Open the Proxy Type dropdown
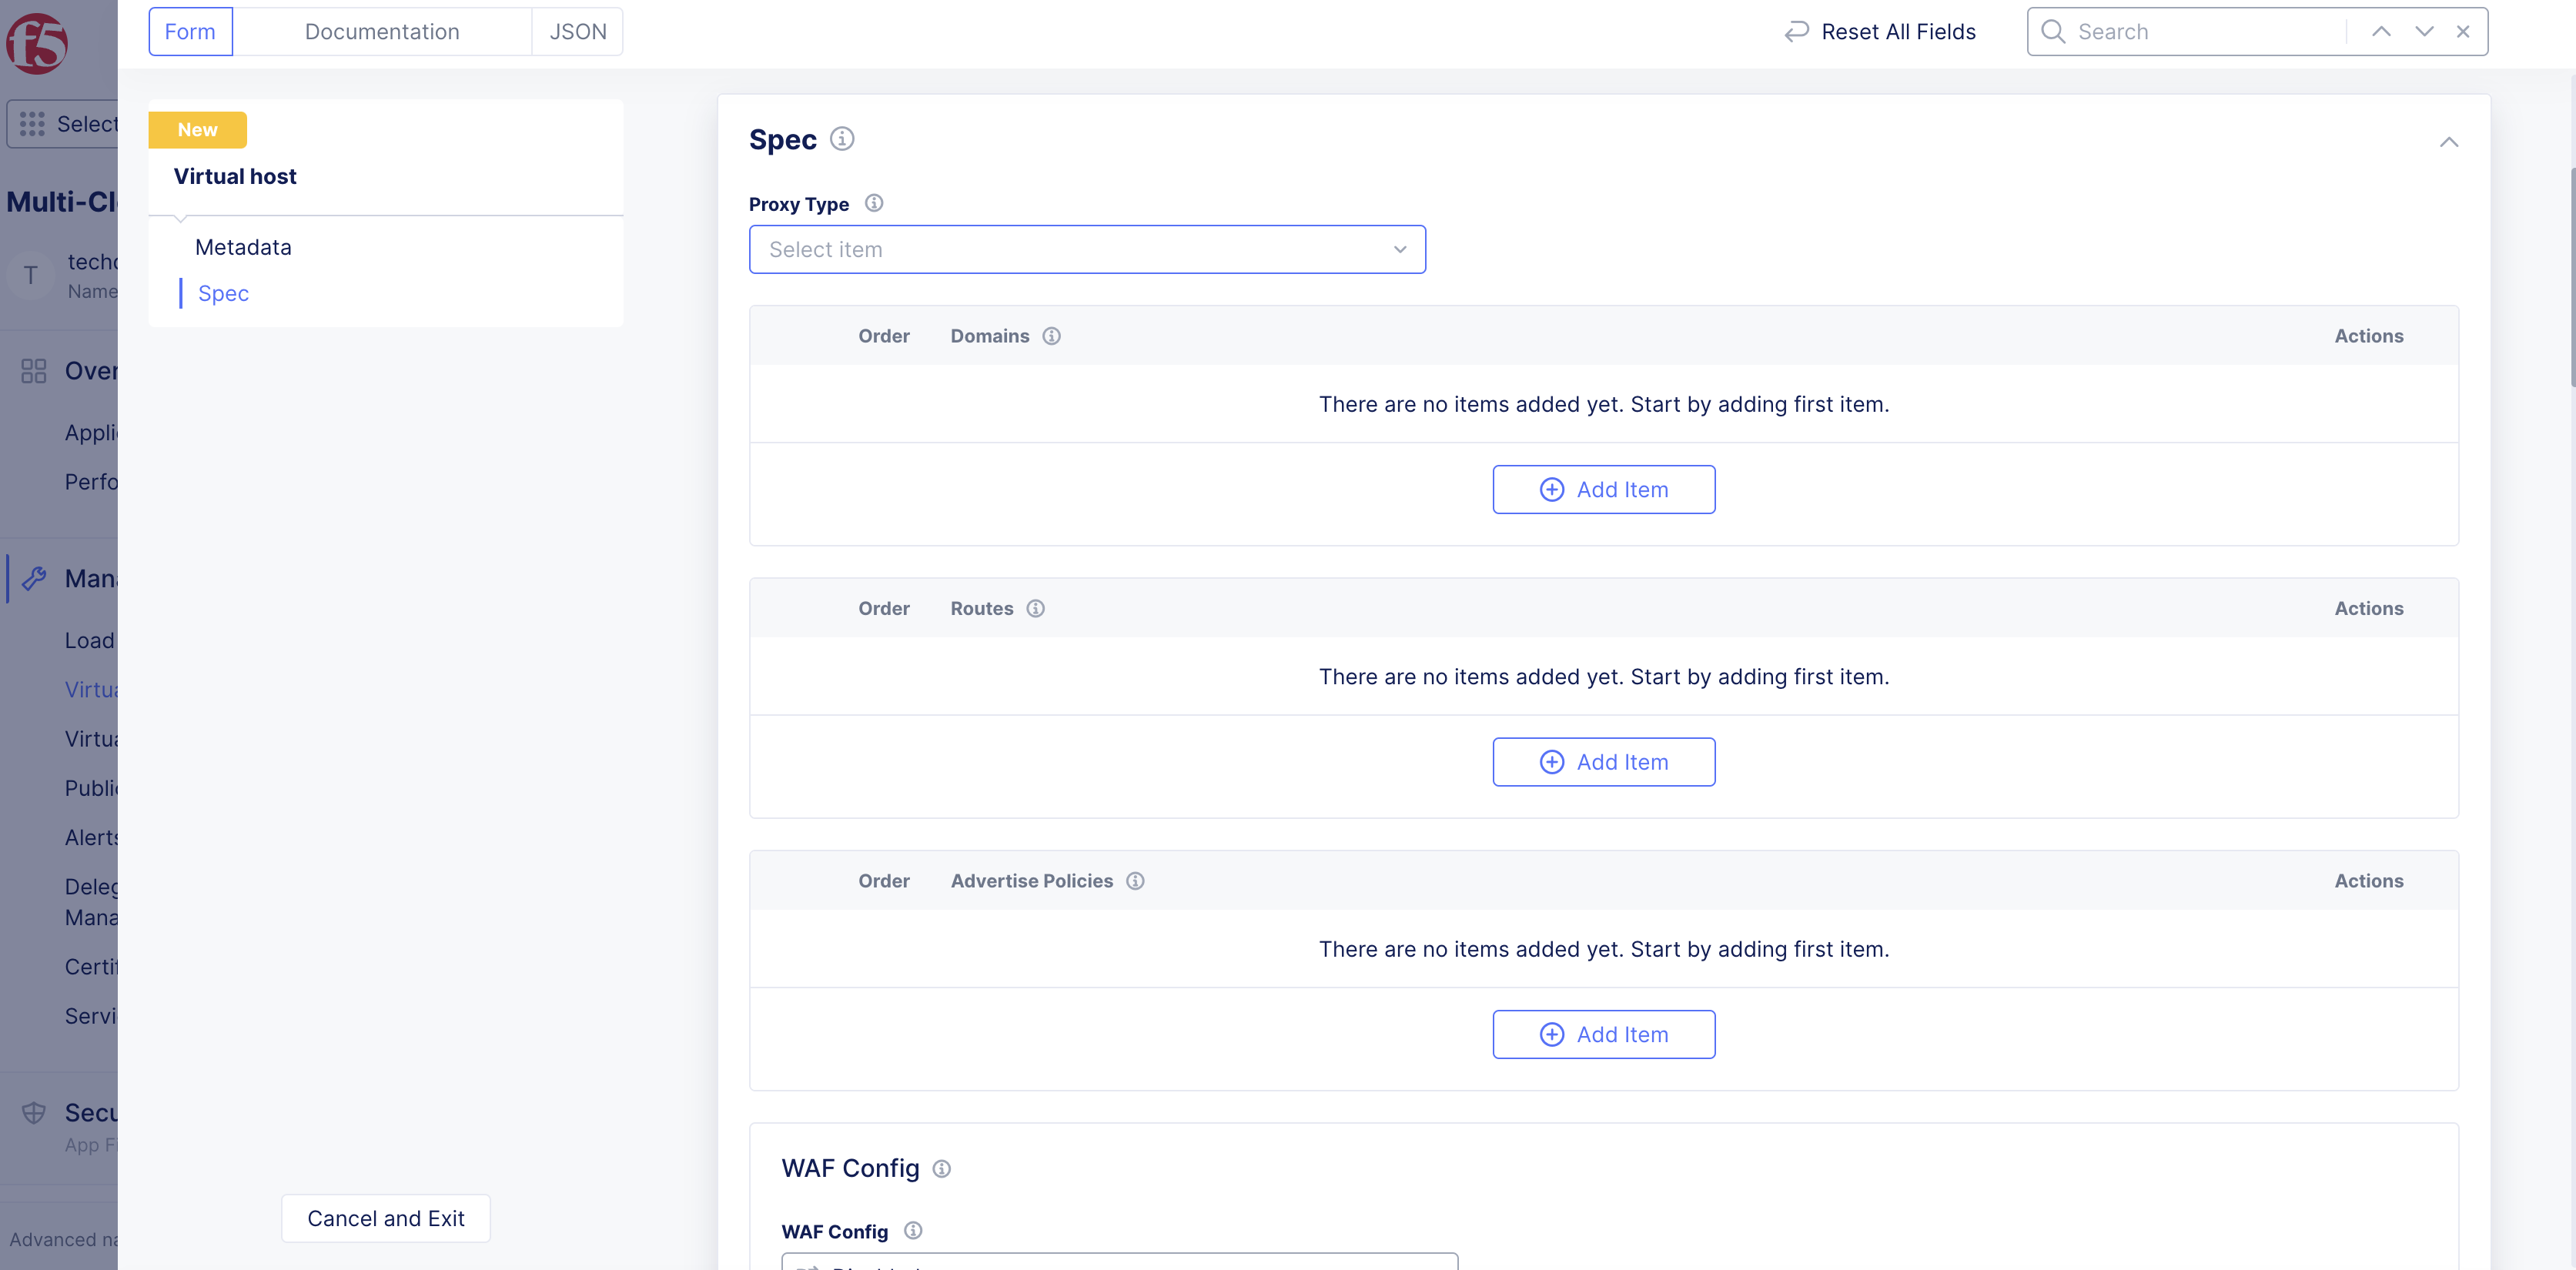2576x1270 pixels. click(1087, 249)
